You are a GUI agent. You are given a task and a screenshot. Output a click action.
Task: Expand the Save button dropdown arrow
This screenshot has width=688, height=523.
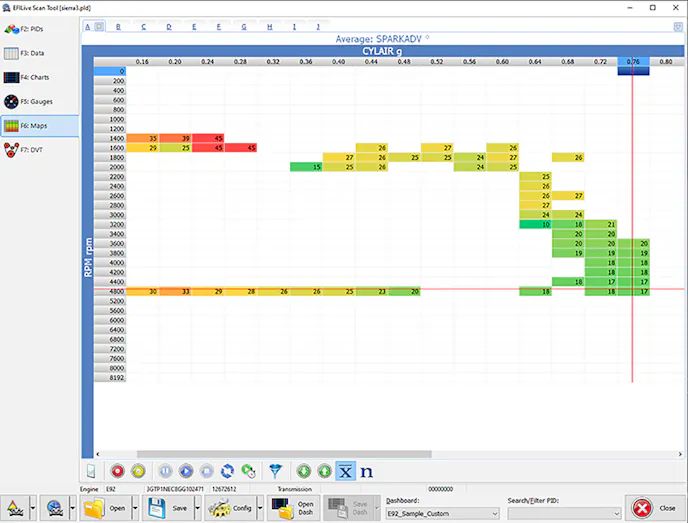[x=197, y=508]
